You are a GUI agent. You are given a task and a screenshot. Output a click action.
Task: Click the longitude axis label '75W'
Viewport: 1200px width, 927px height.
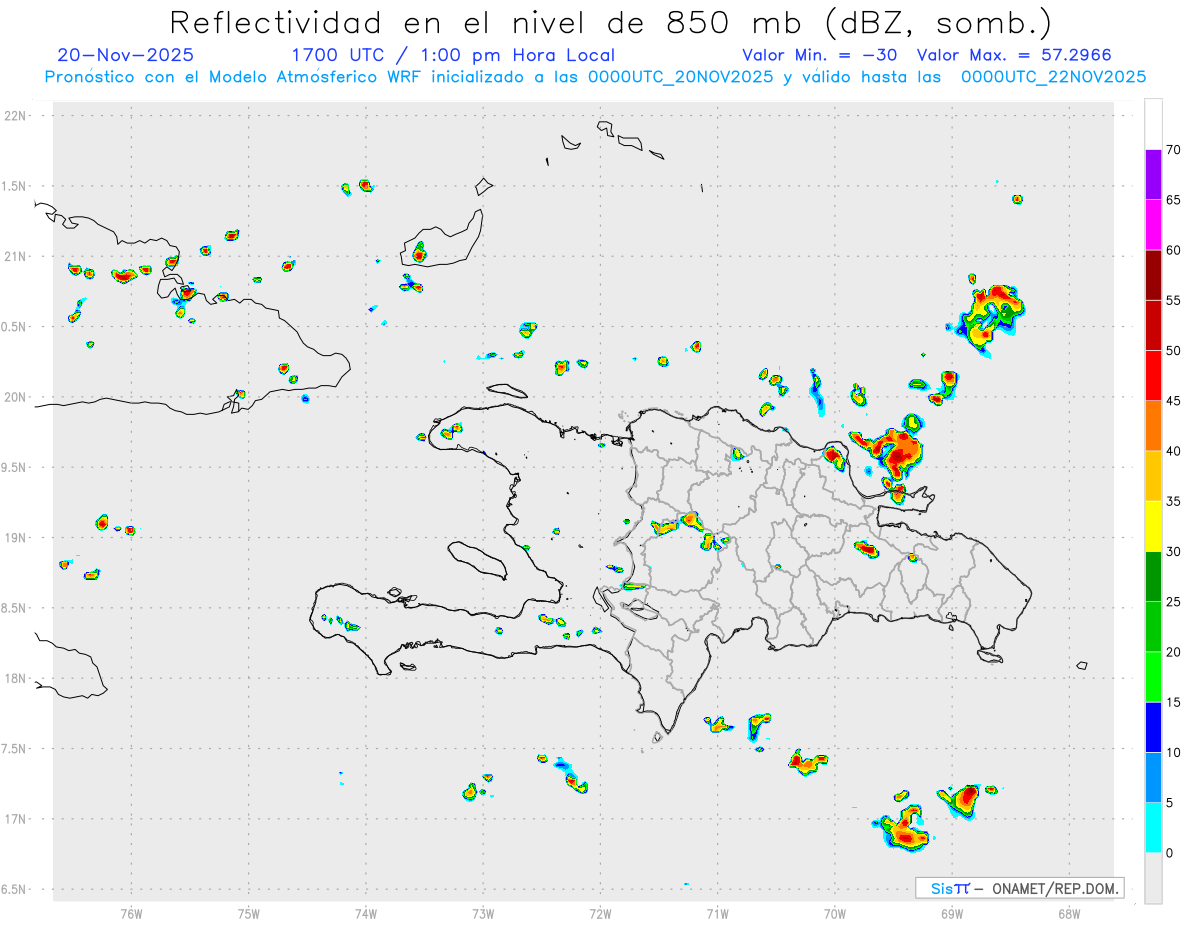pos(249,913)
